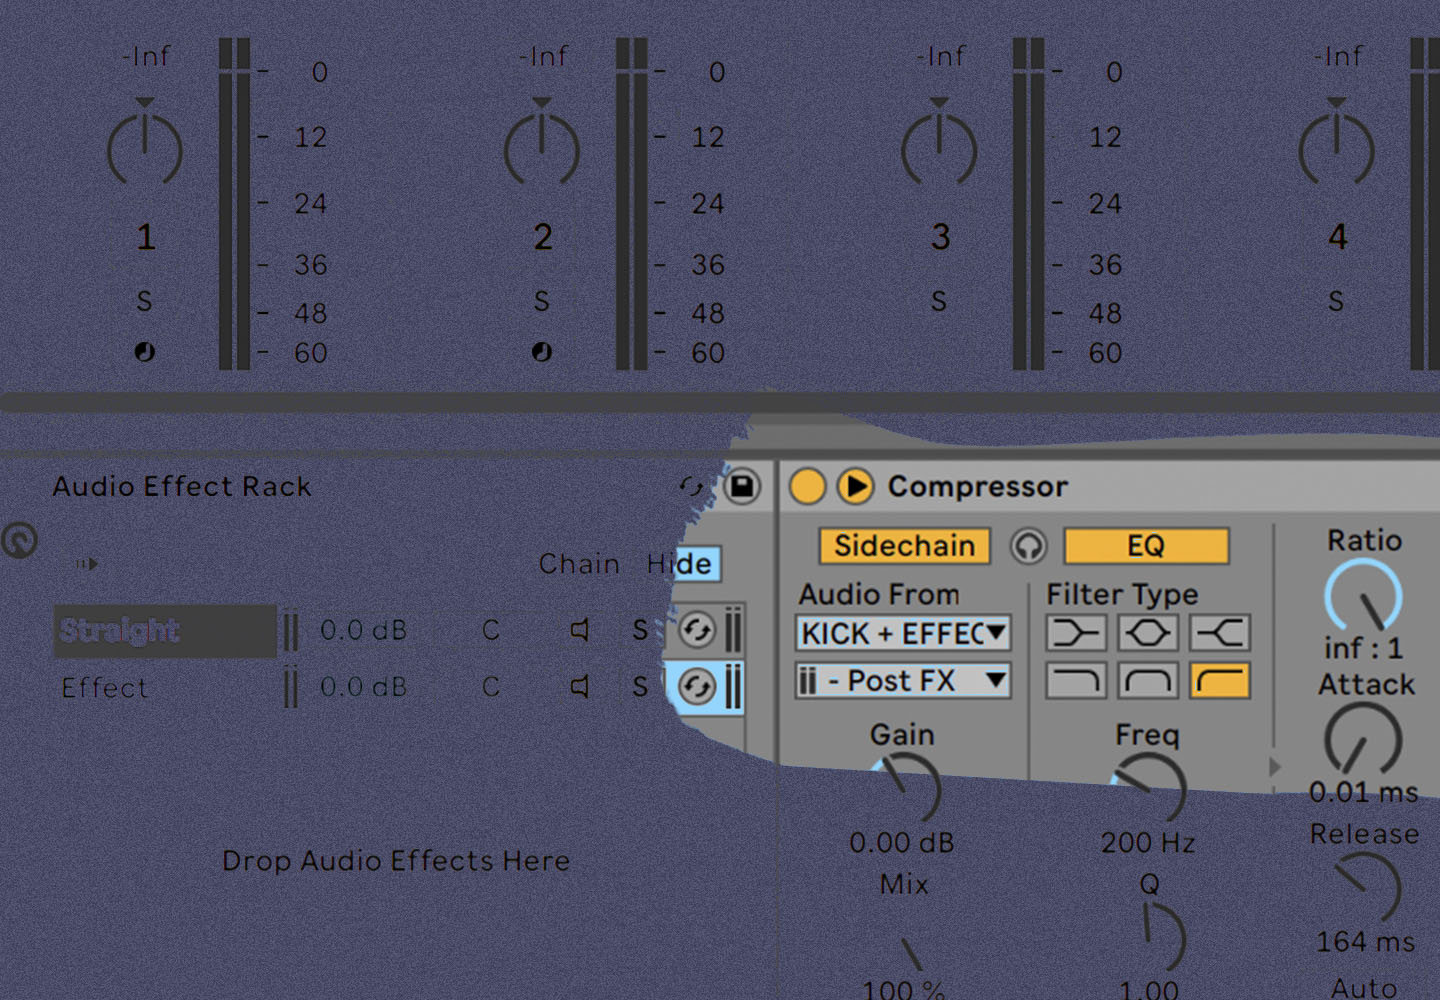Click the 0.0 dB volume field of Straight chain

click(362, 631)
